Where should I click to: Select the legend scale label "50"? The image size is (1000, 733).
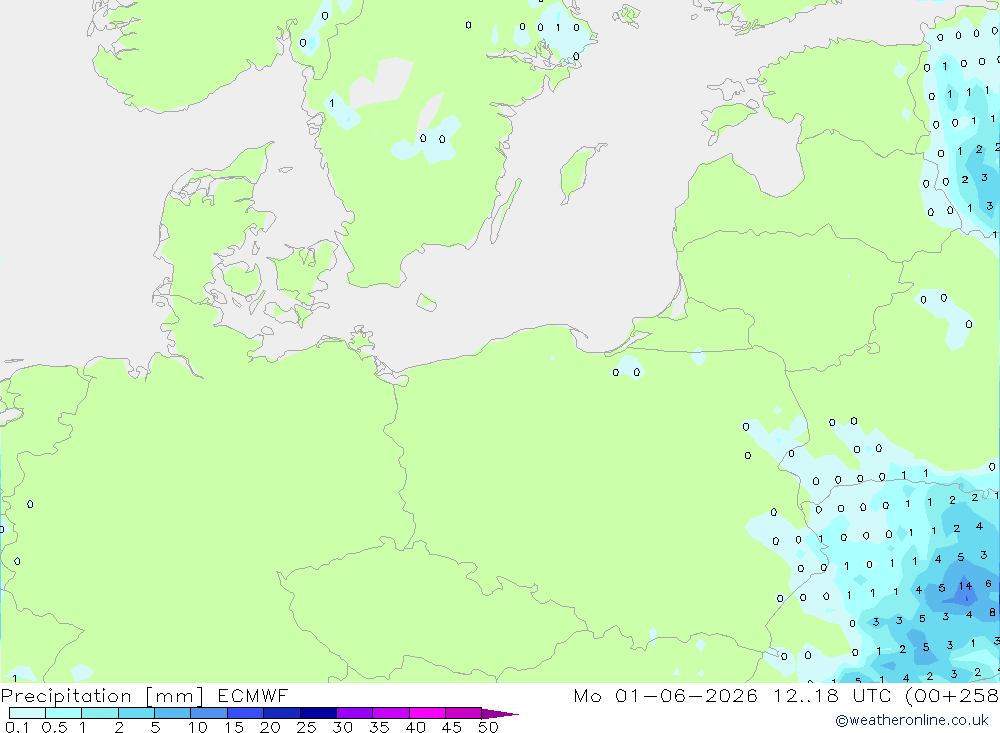click(x=489, y=727)
